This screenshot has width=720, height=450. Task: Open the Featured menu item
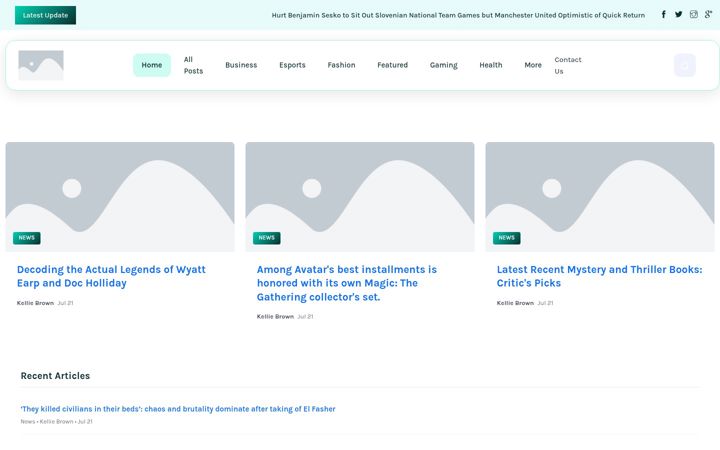click(393, 65)
